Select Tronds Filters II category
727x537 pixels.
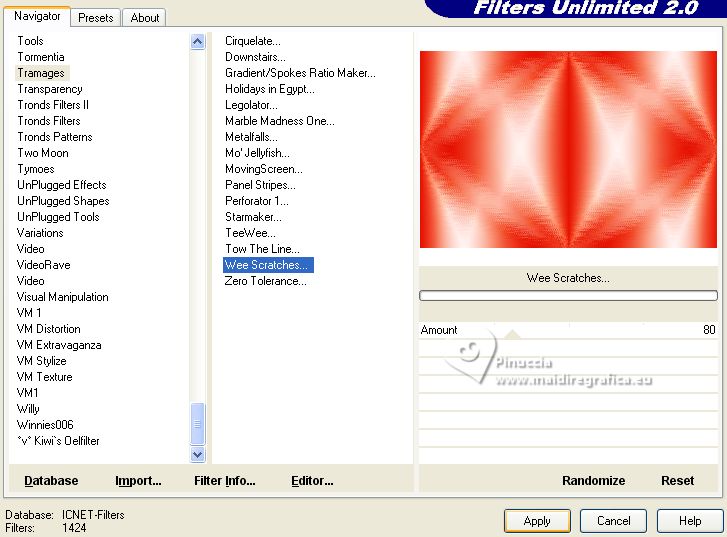[x=53, y=105]
